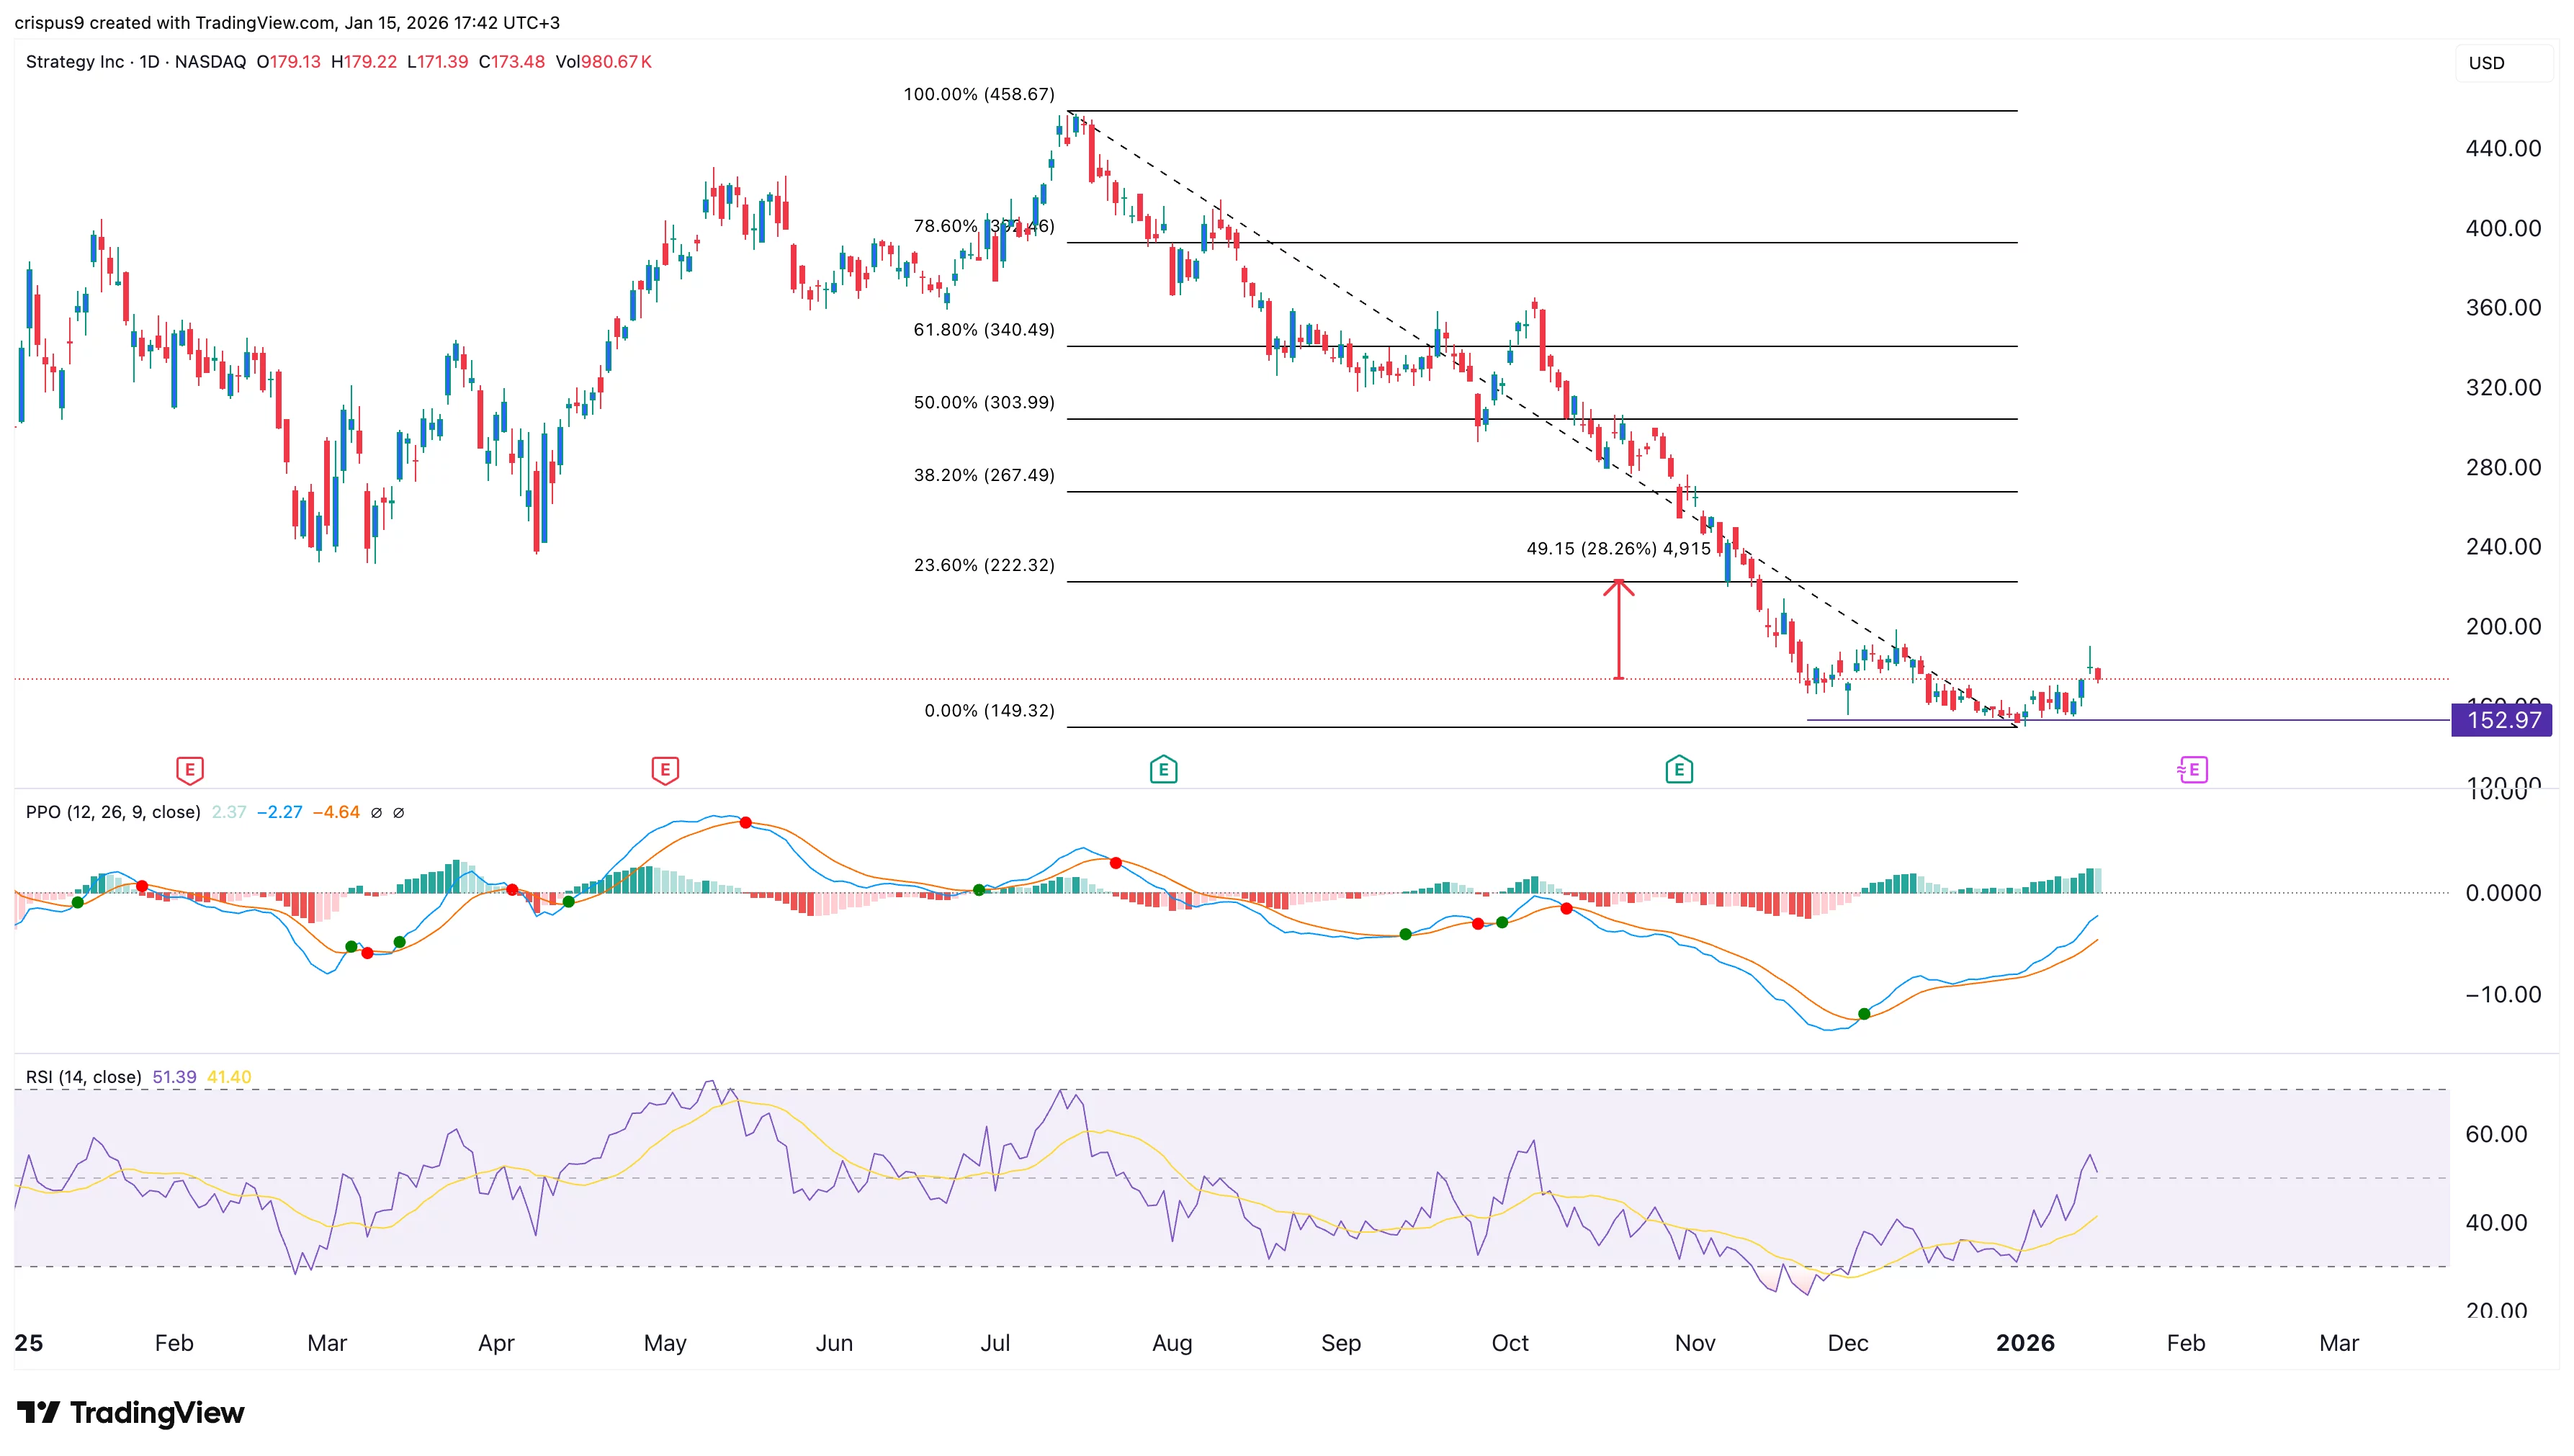
Task: Click the 2026 label on time axis
Action: 2025,1343
